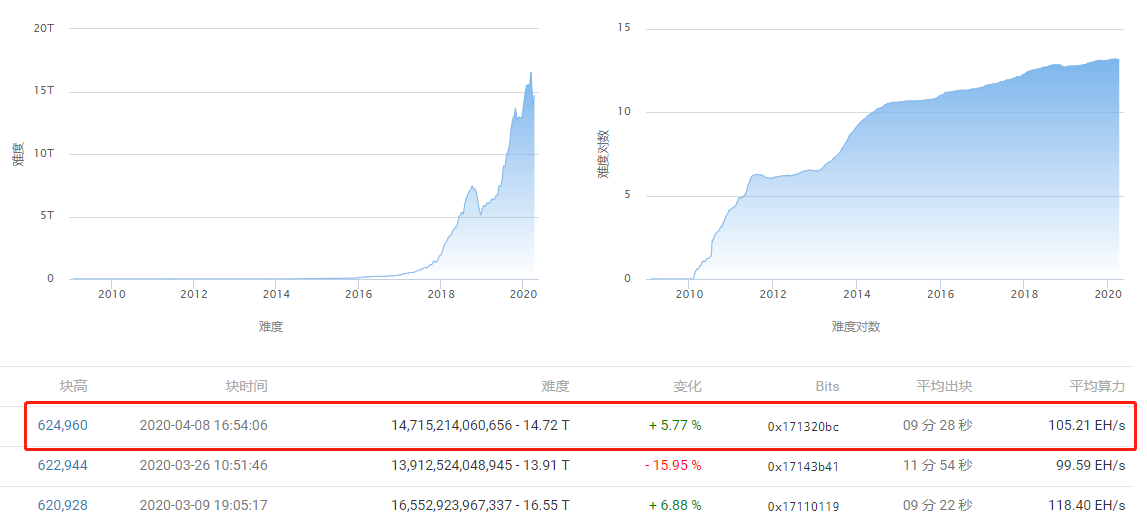This screenshot has width=1147, height=522.
Task: Click hashrate value 99.59 EH/s
Action: click(1090, 465)
